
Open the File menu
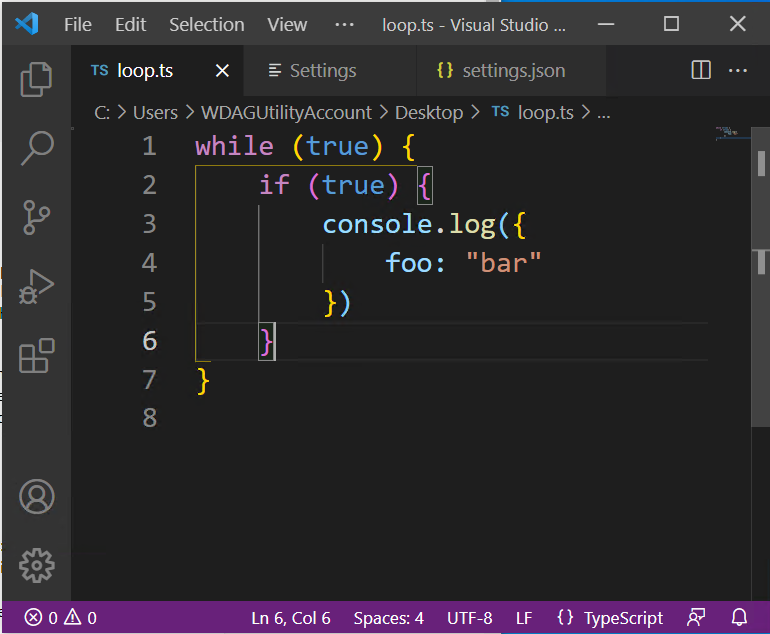[78, 24]
